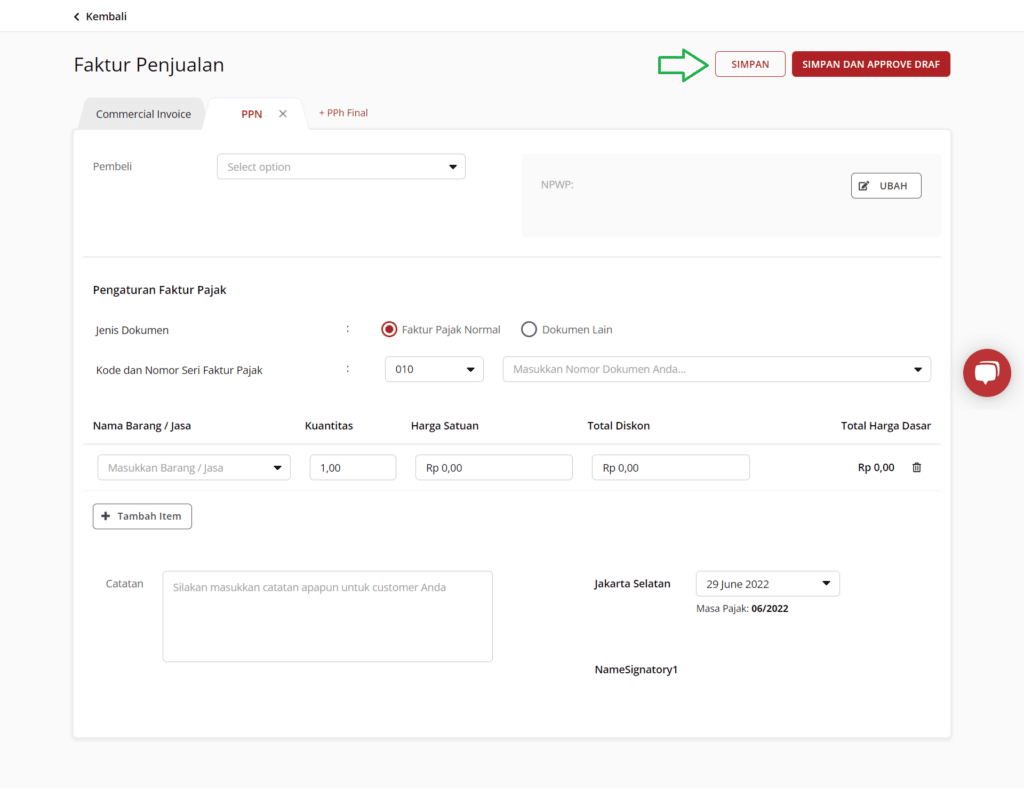Open the Masukkan Barang / Jasa dropdown
The width and height of the screenshot is (1024, 788).
[194, 467]
